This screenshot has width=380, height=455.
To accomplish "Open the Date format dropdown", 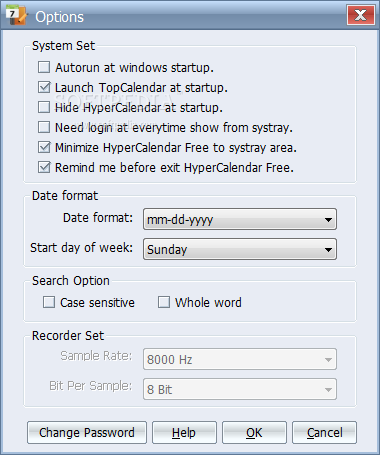I will [240, 219].
